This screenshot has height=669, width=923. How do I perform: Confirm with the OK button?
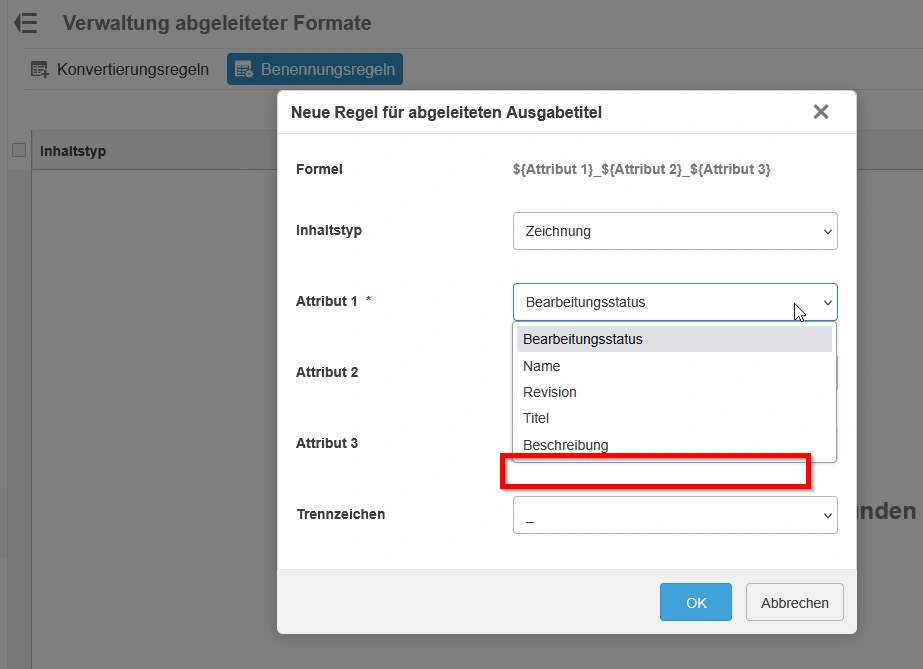pos(696,602)
